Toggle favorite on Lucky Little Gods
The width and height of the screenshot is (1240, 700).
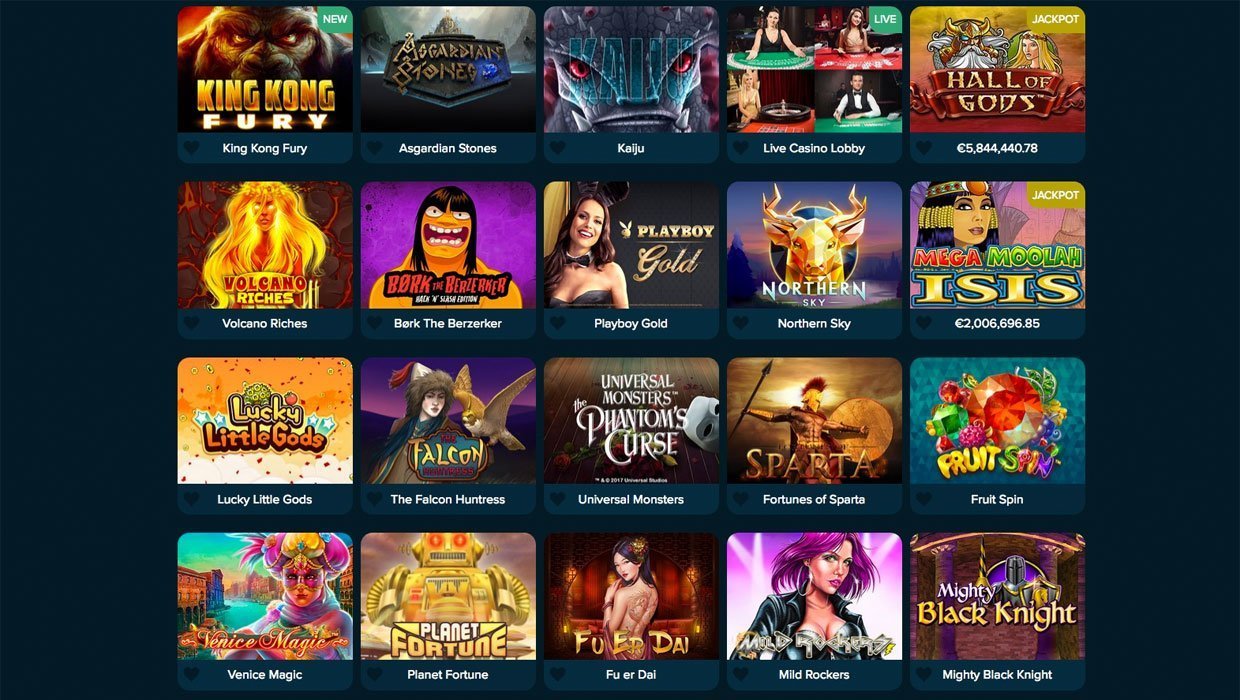pyautogui.click(x=192, y=499)
